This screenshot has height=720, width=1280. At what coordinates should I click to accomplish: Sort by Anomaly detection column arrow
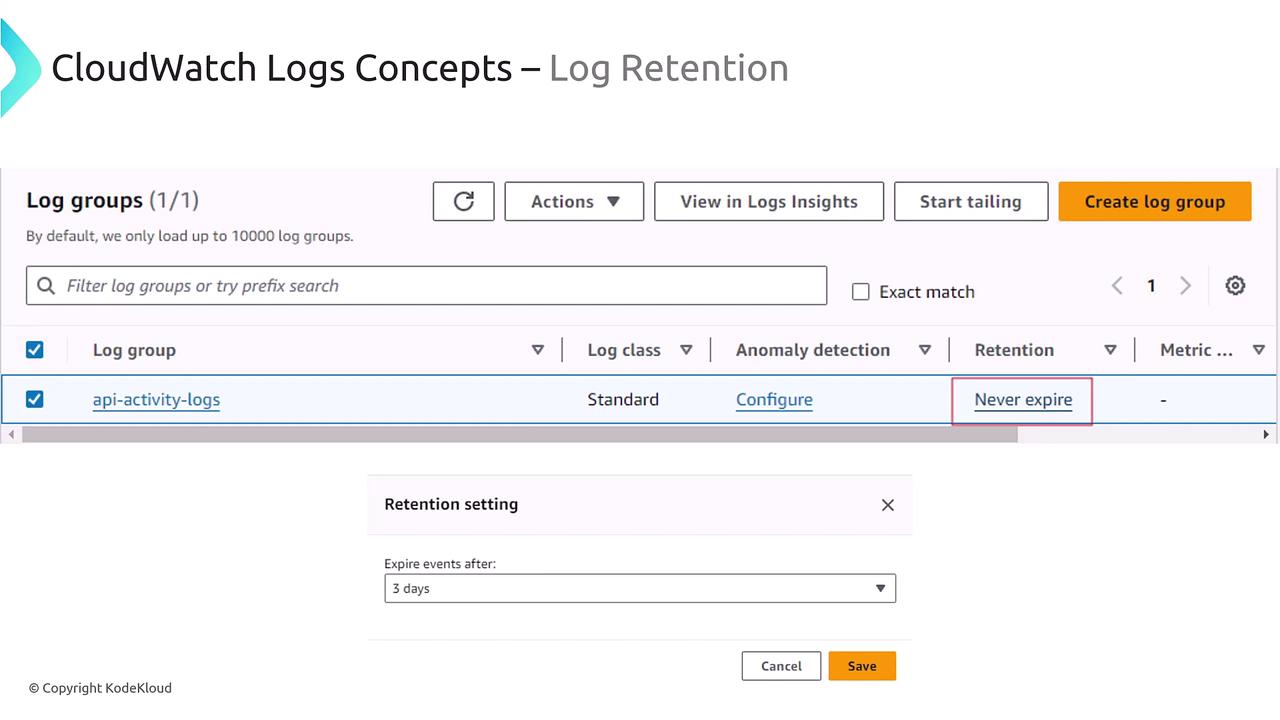click(925, 350)
